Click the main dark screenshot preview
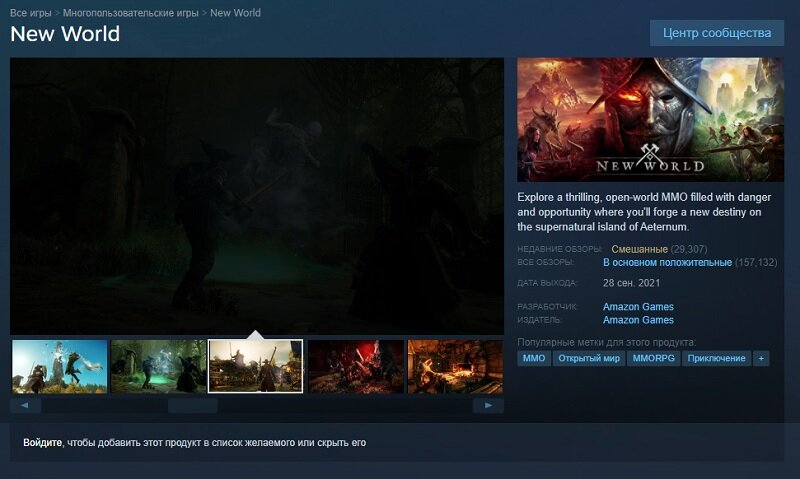The height and width of the screenshot is (479, 800). 257,196
